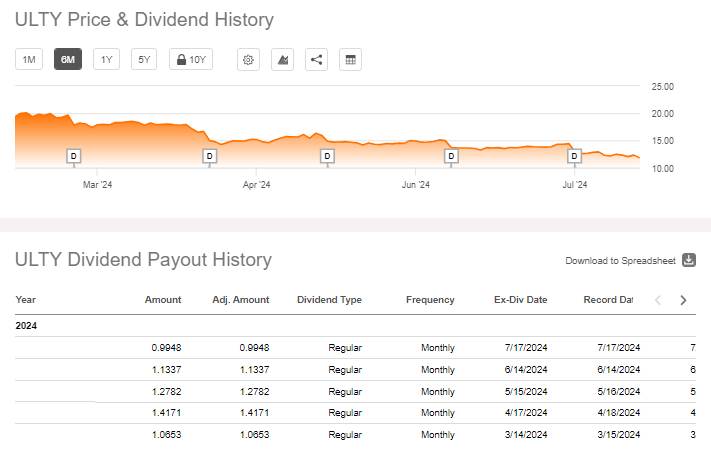The image size is (711, 452).
Task: Go to previous table columns arrow
Action: point(658,300)
